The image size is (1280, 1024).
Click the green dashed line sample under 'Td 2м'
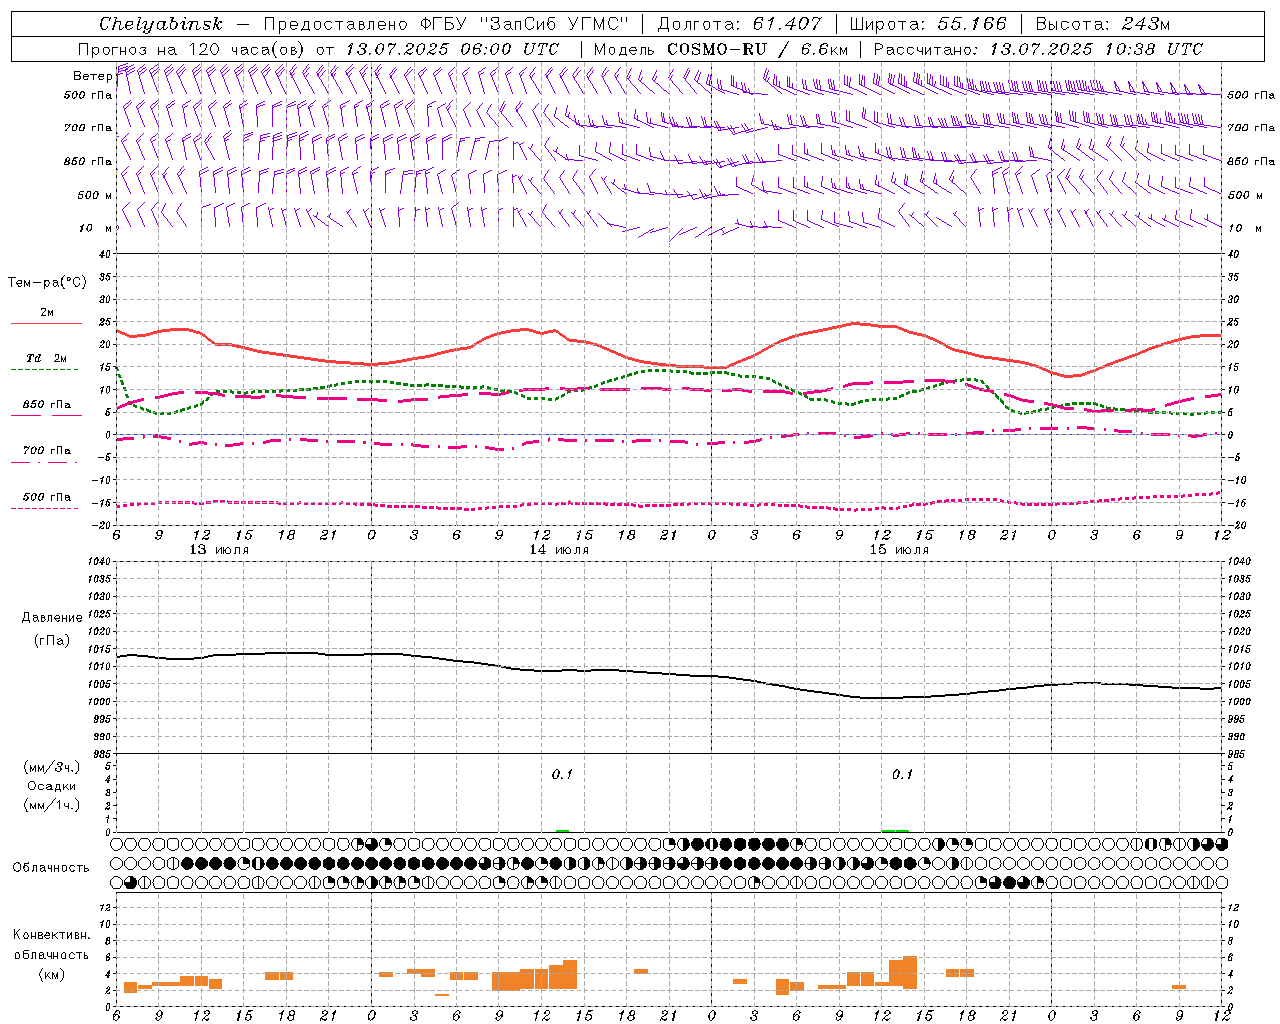(x=44, y=369)
